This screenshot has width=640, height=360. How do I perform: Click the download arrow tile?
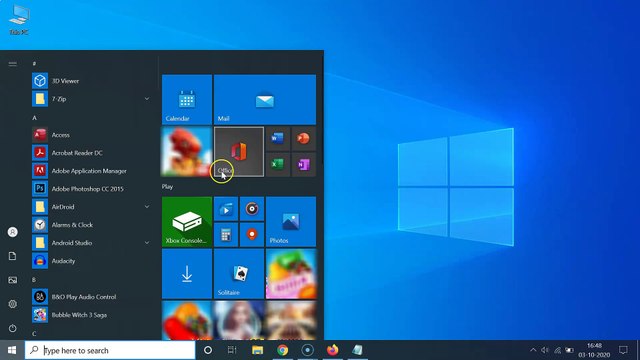click(x=187, y=274)
